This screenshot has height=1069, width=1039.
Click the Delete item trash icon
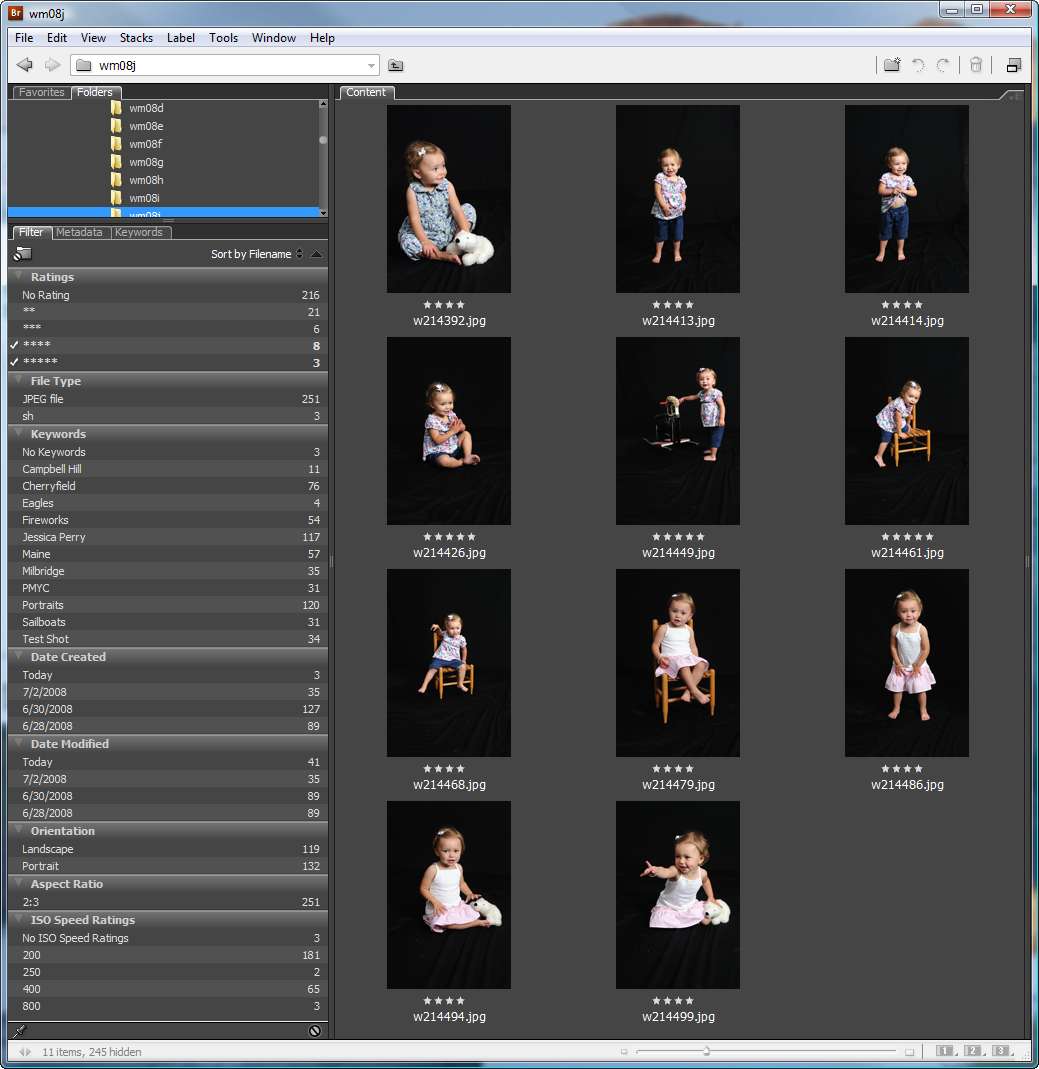pos(976,65)
